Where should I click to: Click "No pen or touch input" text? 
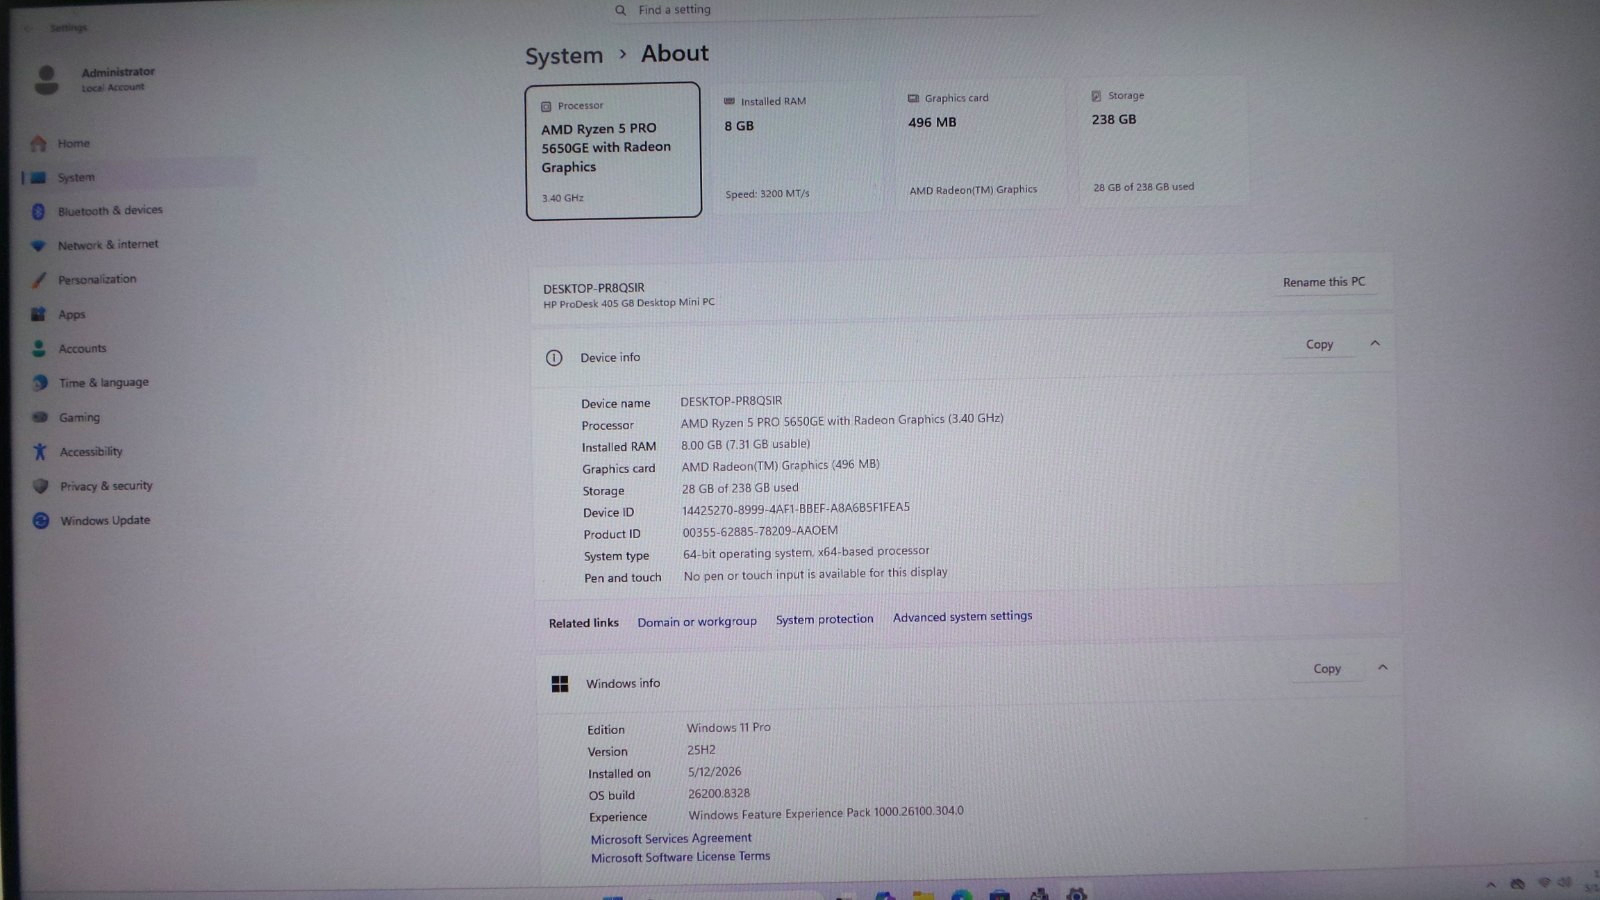click(x=815, y=574)
